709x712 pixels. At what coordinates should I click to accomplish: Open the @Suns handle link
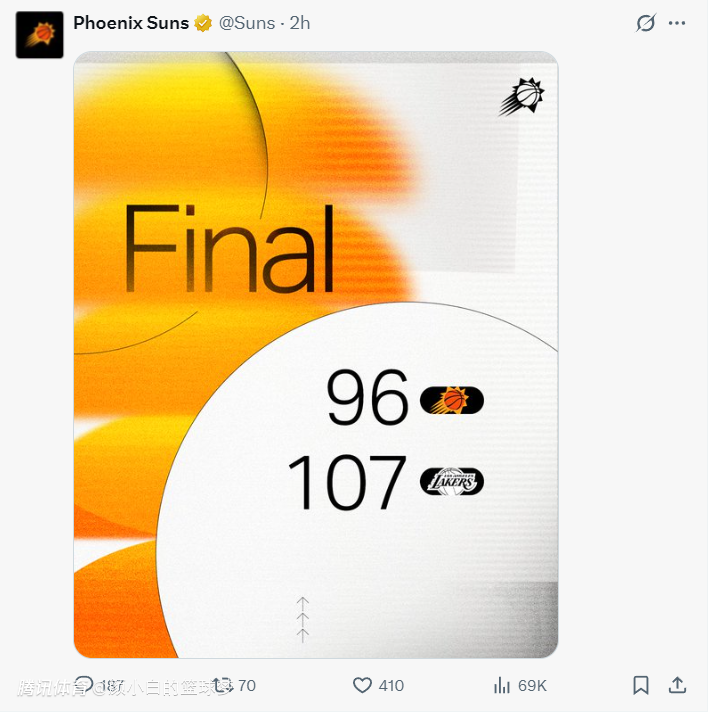[247, 23]
